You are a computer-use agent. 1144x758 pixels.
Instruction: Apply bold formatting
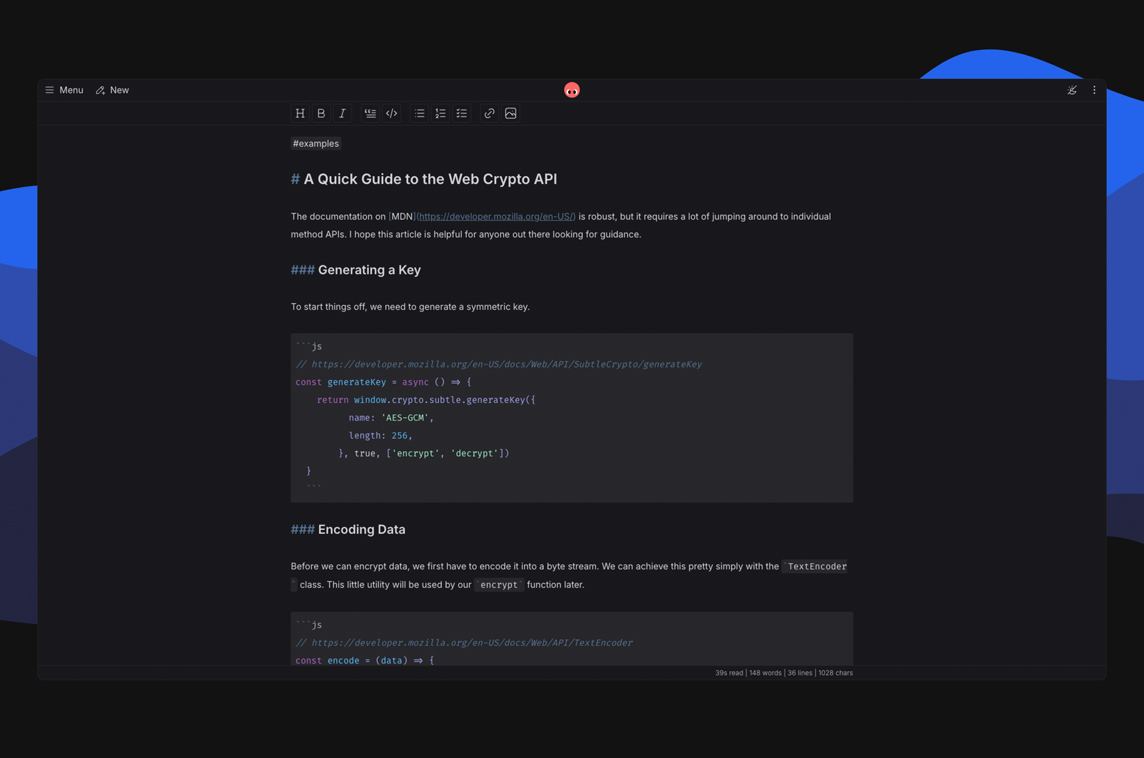pyautogui.click(x=321, y=114)
